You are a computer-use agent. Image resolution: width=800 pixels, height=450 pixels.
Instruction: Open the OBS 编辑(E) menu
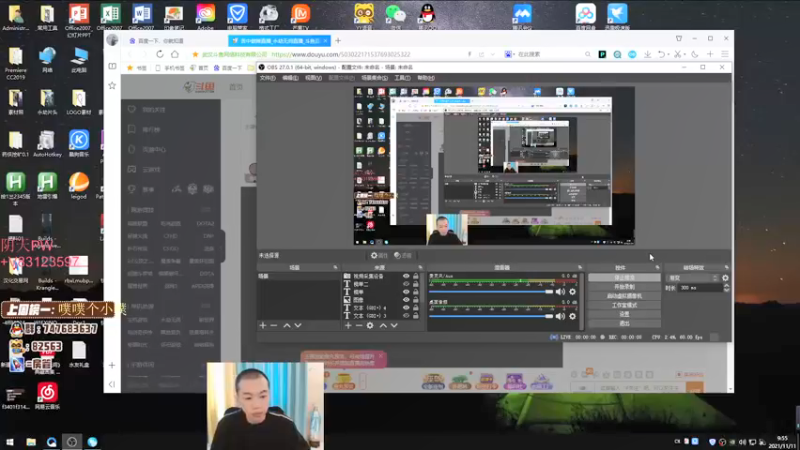coord(290,78)
